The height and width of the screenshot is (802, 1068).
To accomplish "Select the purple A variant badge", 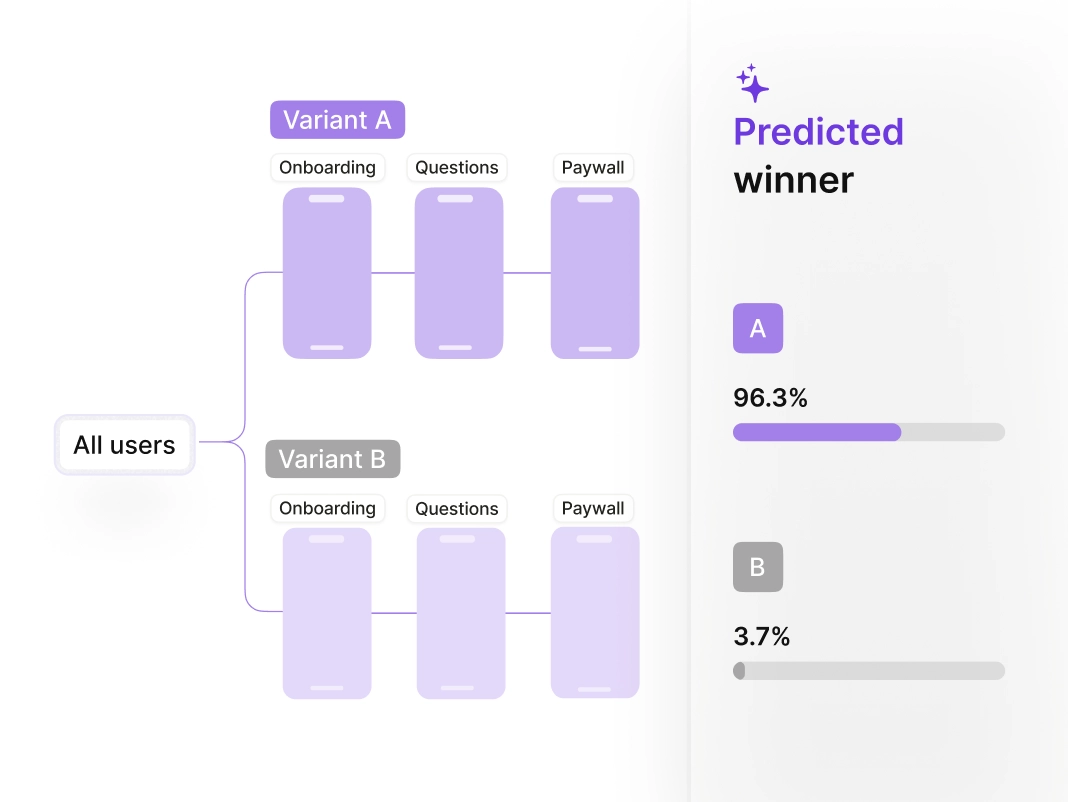I will point(757,328).
